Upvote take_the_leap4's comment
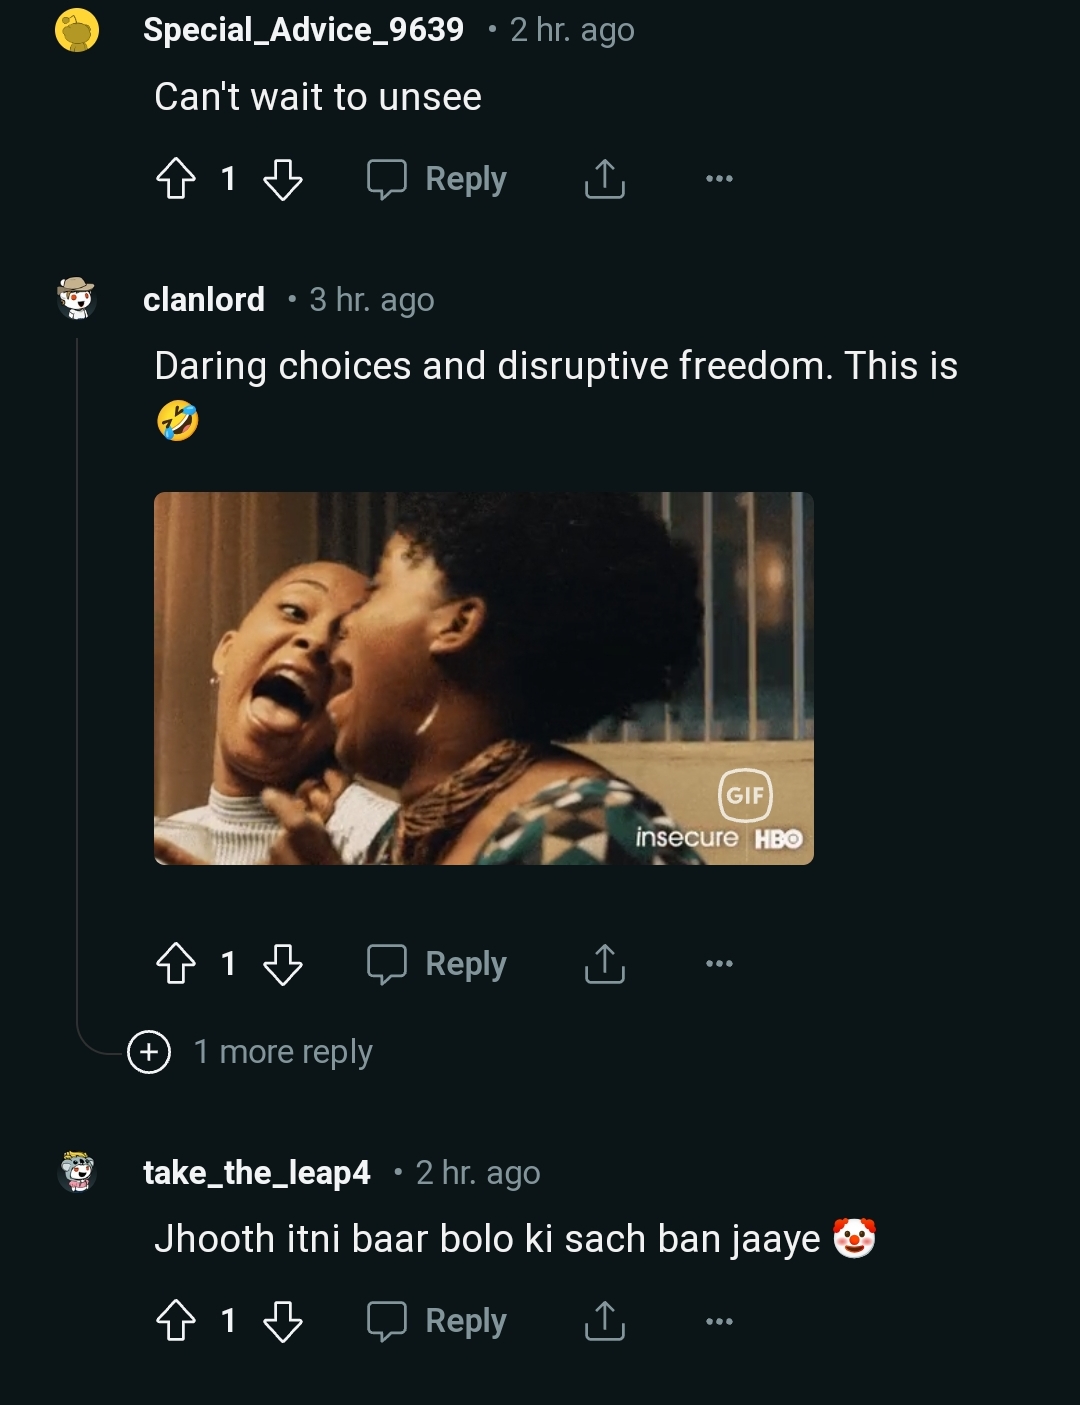The width and height of the screenshot is (1080, 1405). 176,1321
